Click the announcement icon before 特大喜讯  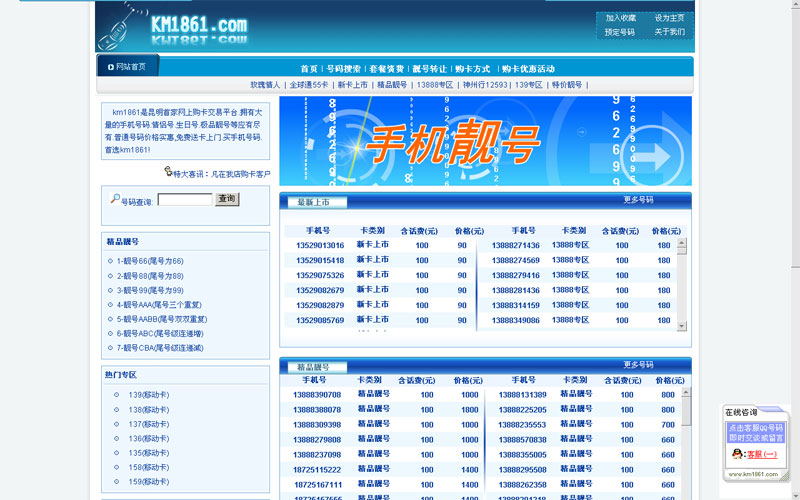(166, 173)
